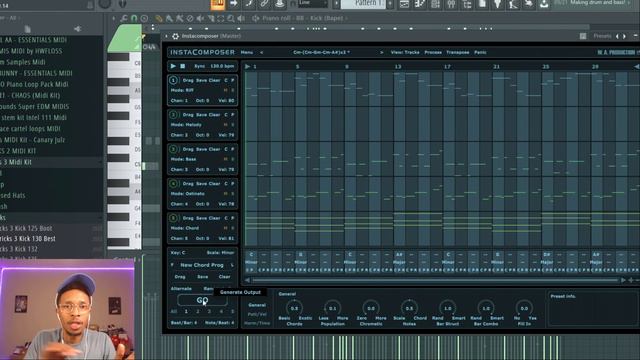
Task: Click the orange piano icon in top toolbar
Action: [x=218, y=4]
